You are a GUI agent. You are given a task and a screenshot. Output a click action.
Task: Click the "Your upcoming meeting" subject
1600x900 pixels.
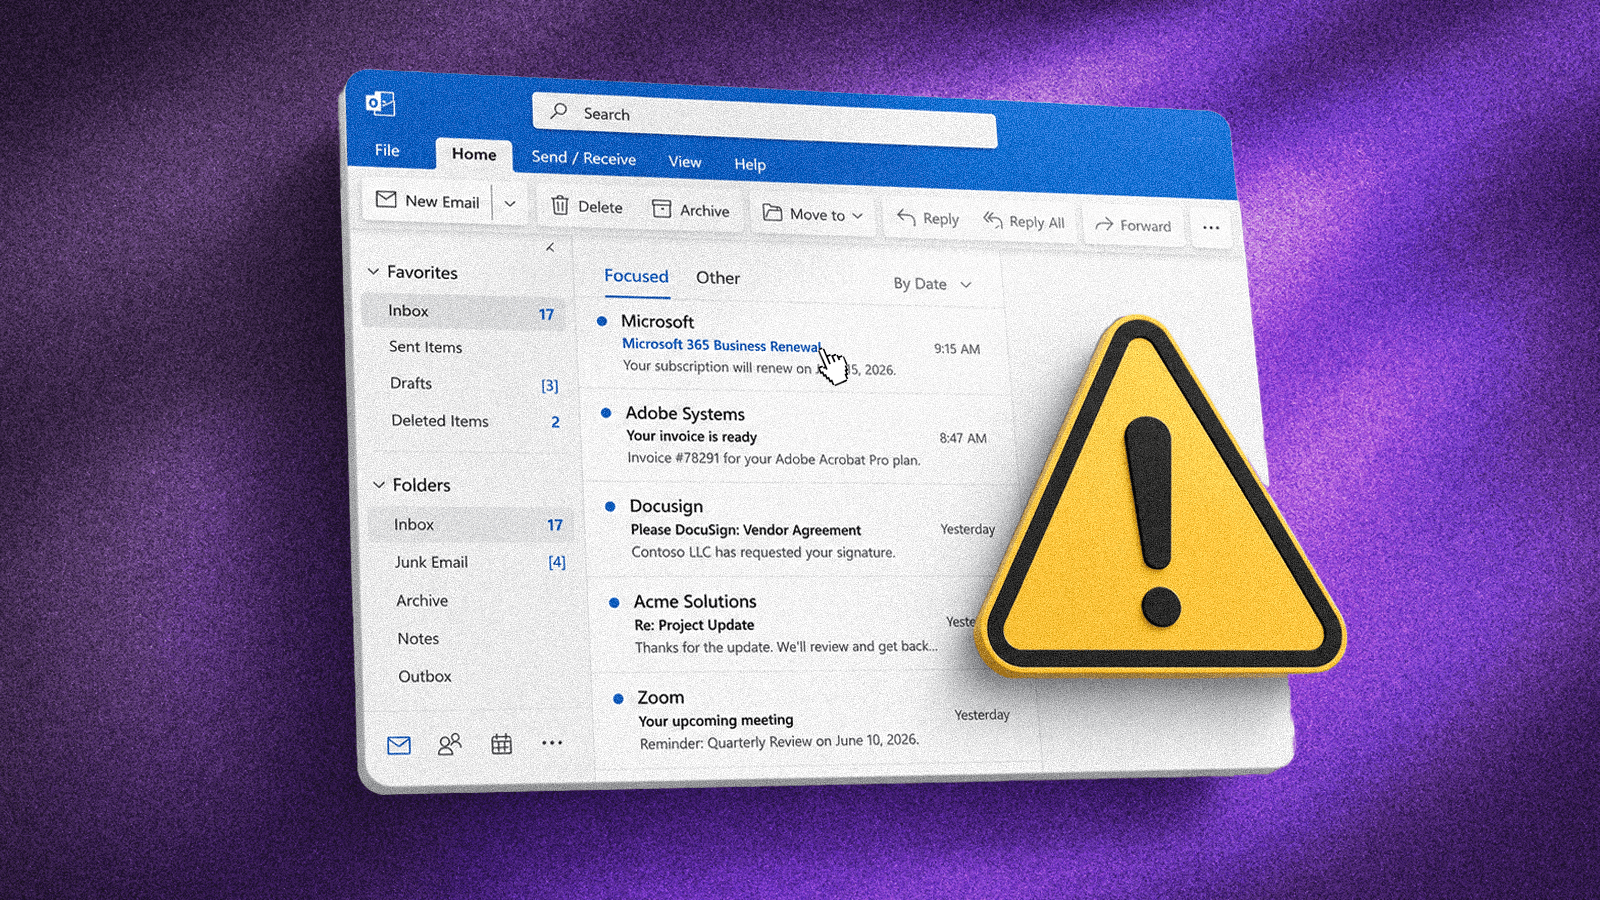tap(716, 720)
